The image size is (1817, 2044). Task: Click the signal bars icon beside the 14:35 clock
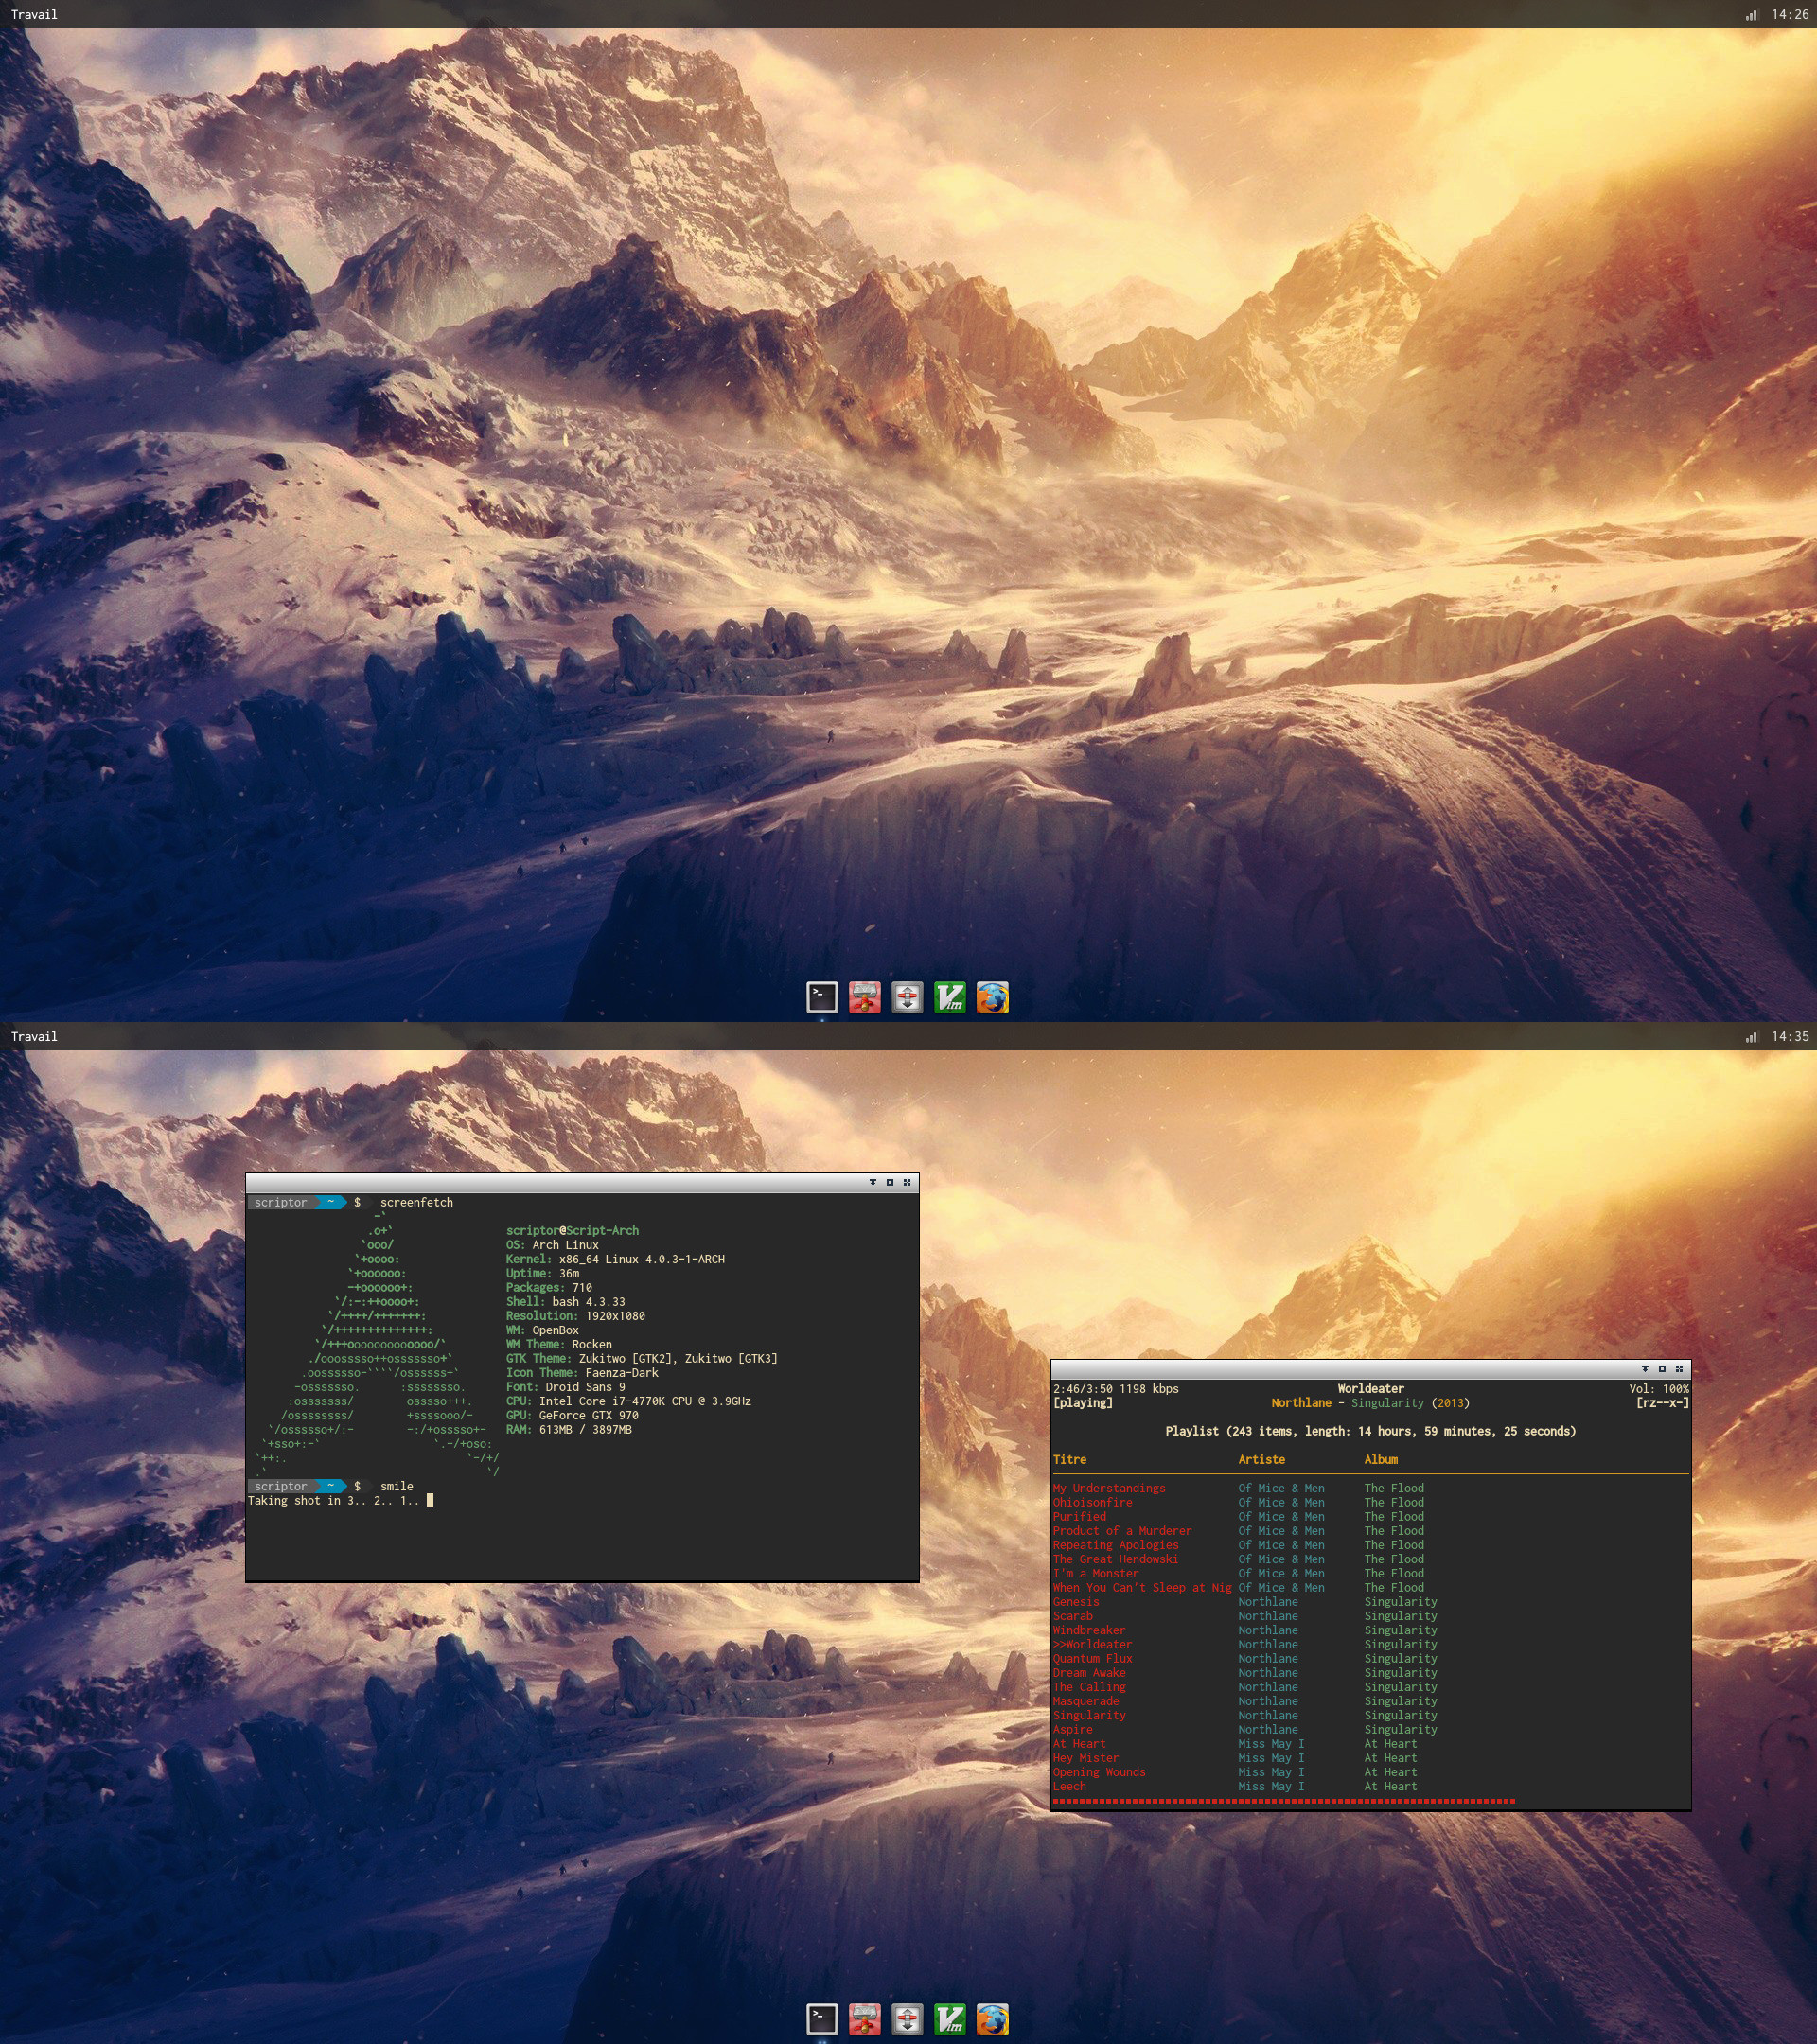click(1752, 1037)
